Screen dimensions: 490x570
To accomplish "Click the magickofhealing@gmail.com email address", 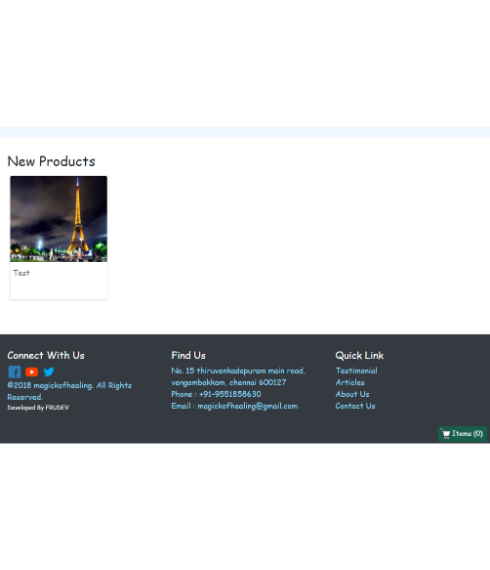I will click(x=248, y=406).
